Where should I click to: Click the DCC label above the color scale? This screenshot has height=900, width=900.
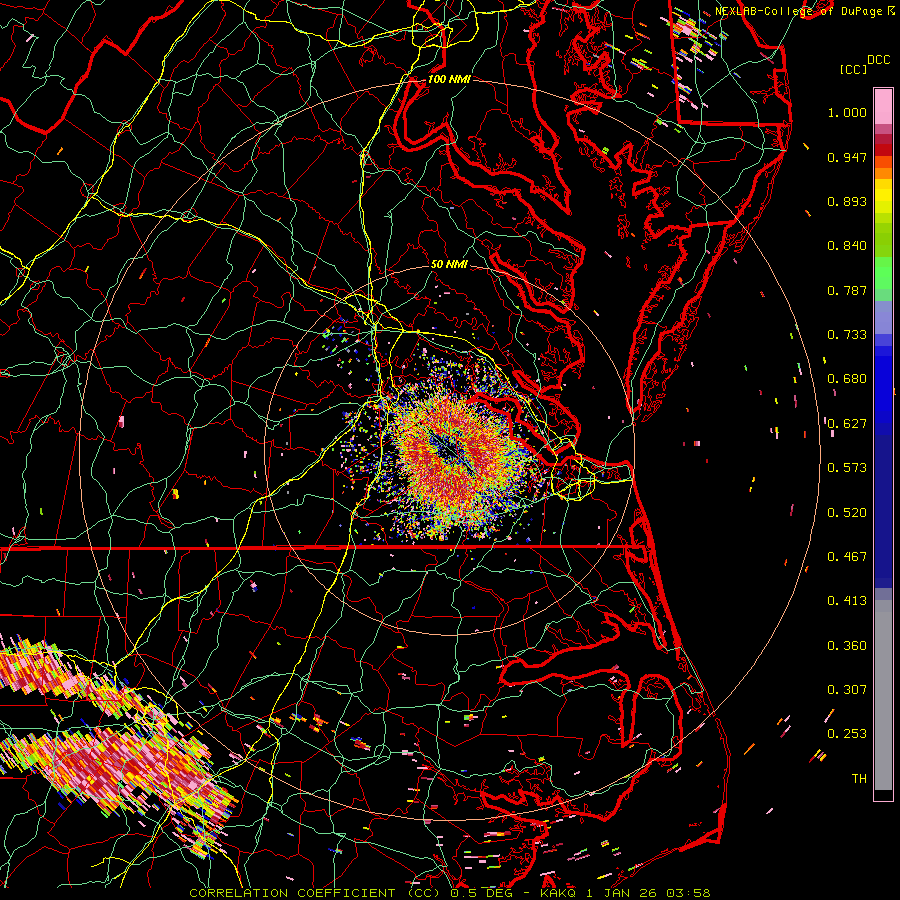878,60
